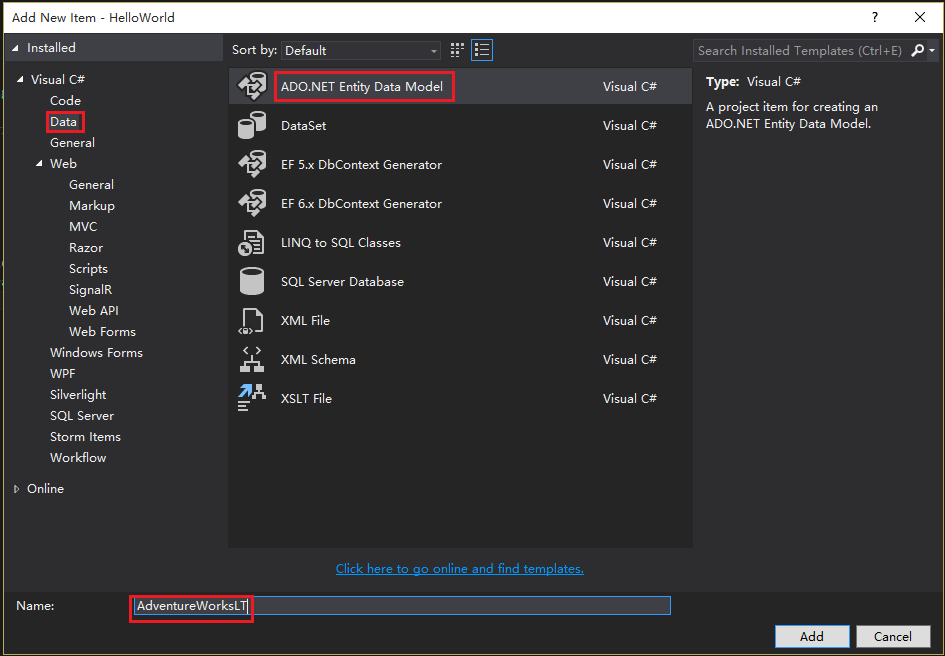Screen dimensions: 945x656
Task: Select the Data category
Action: [x=64, y=122]
